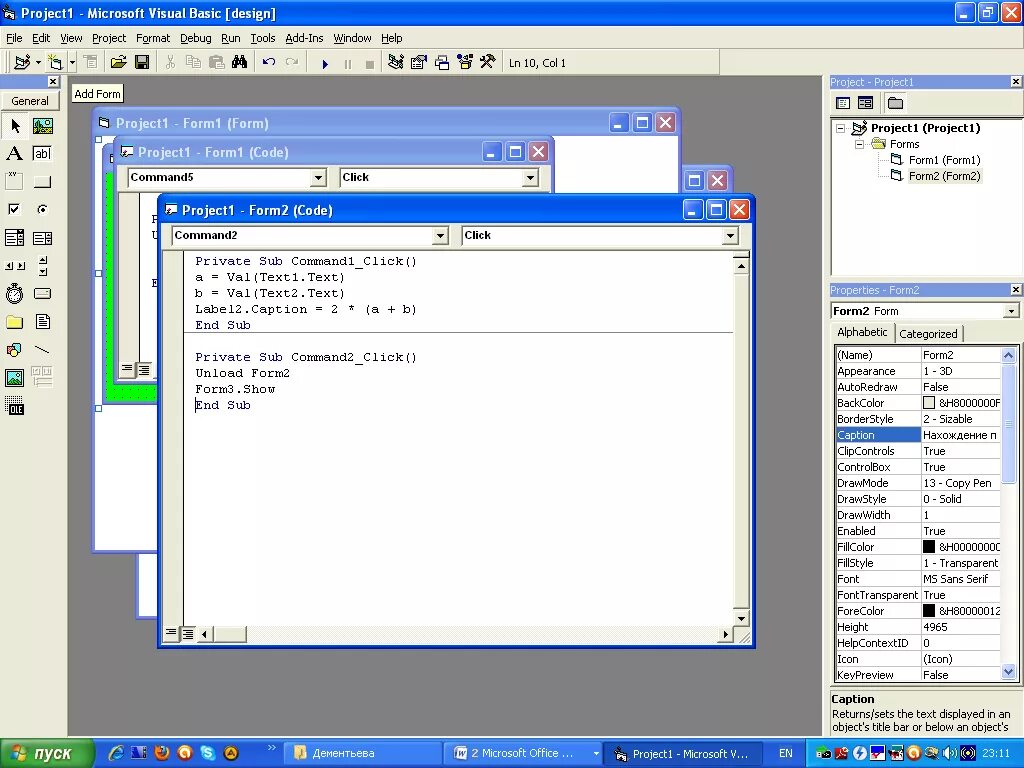Open Object Browser from the toolbar

coord(465,63)
